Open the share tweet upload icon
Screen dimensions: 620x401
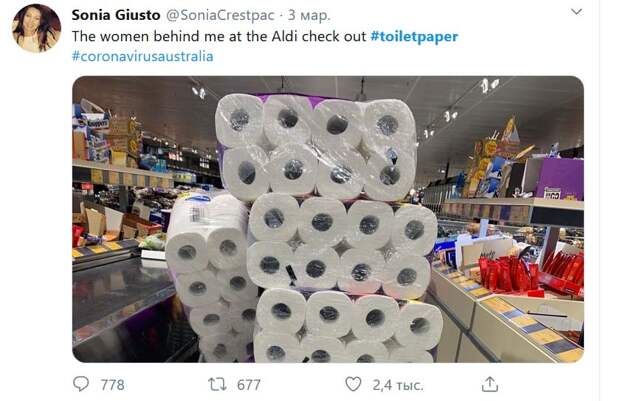pos(490,384)
